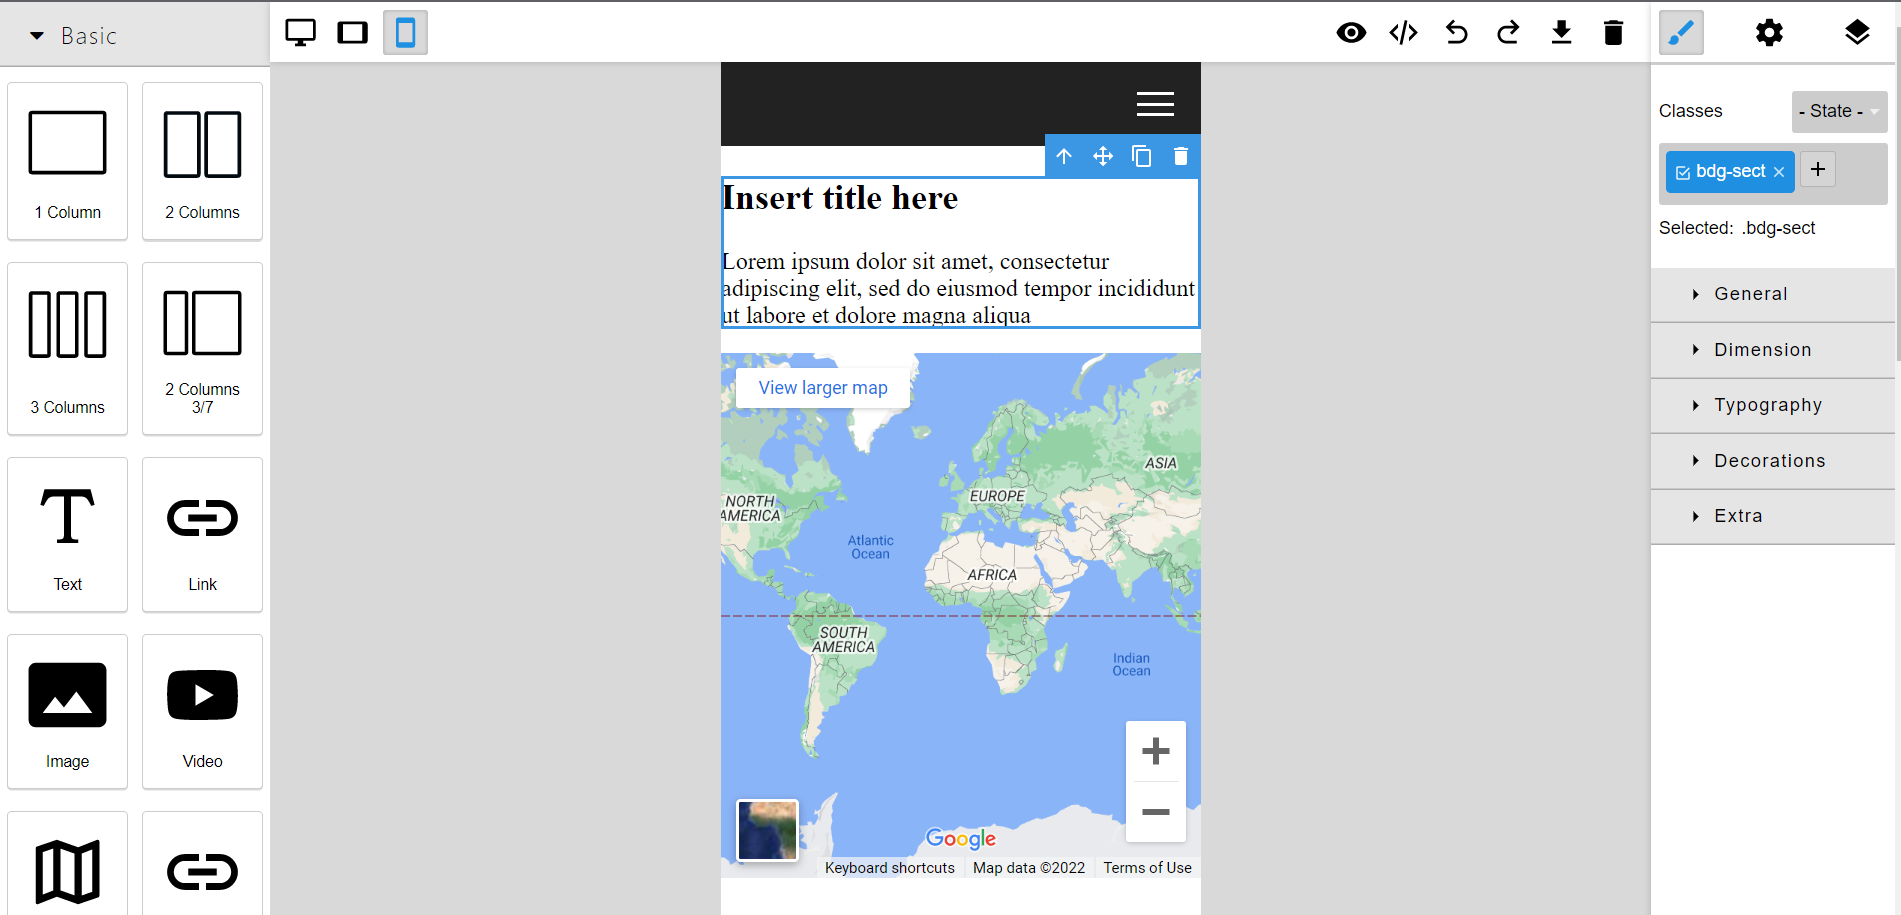Expand the Decorations style section
This screenshot has width=1901, height=915.
1773,461
